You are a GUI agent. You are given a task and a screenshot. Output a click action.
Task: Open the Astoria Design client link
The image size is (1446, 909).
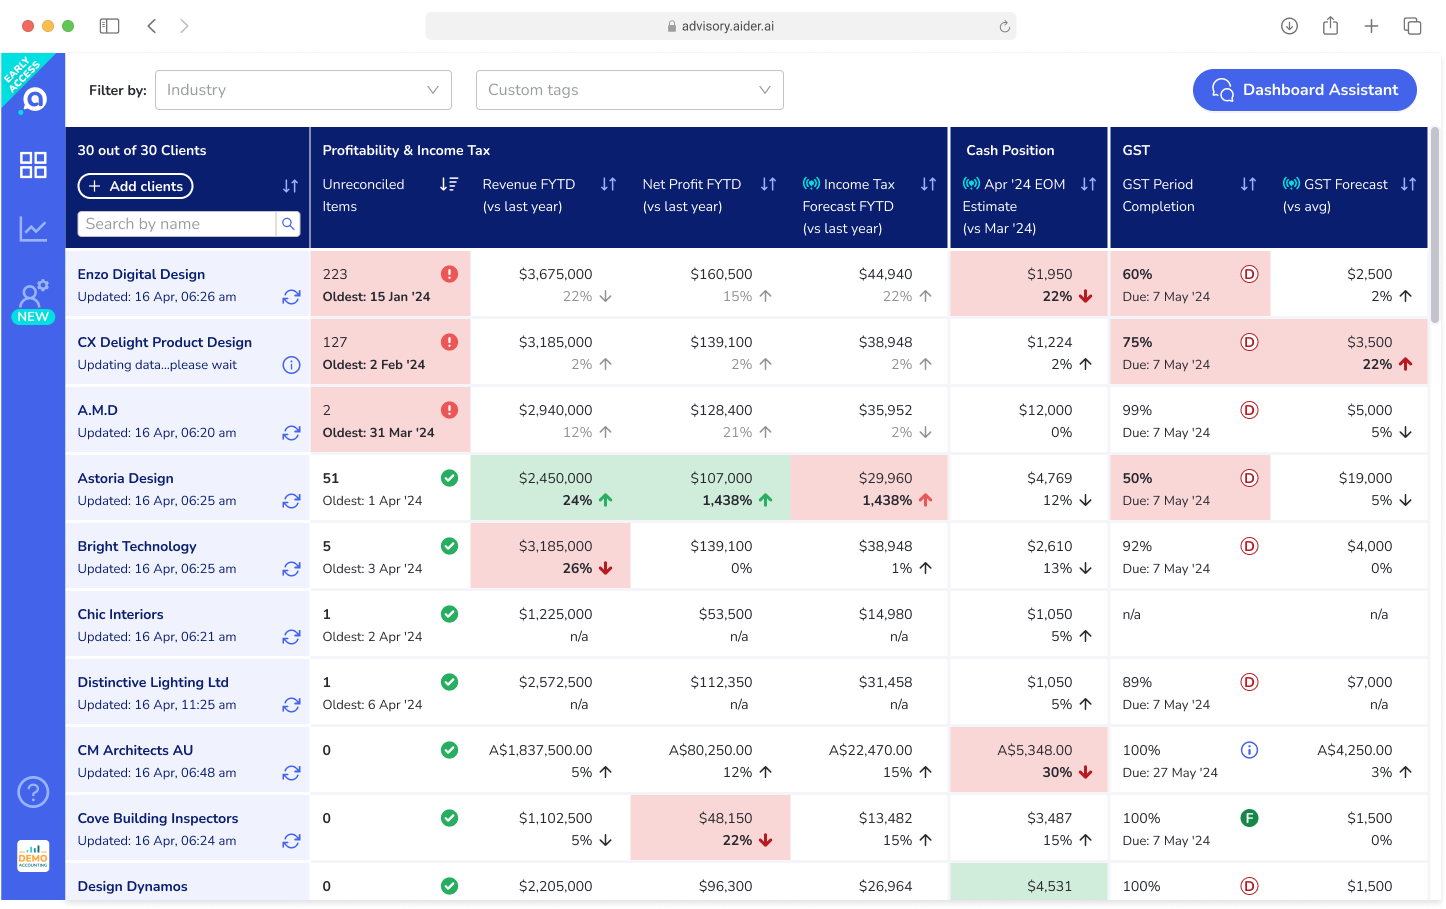[x=126, y=478]
